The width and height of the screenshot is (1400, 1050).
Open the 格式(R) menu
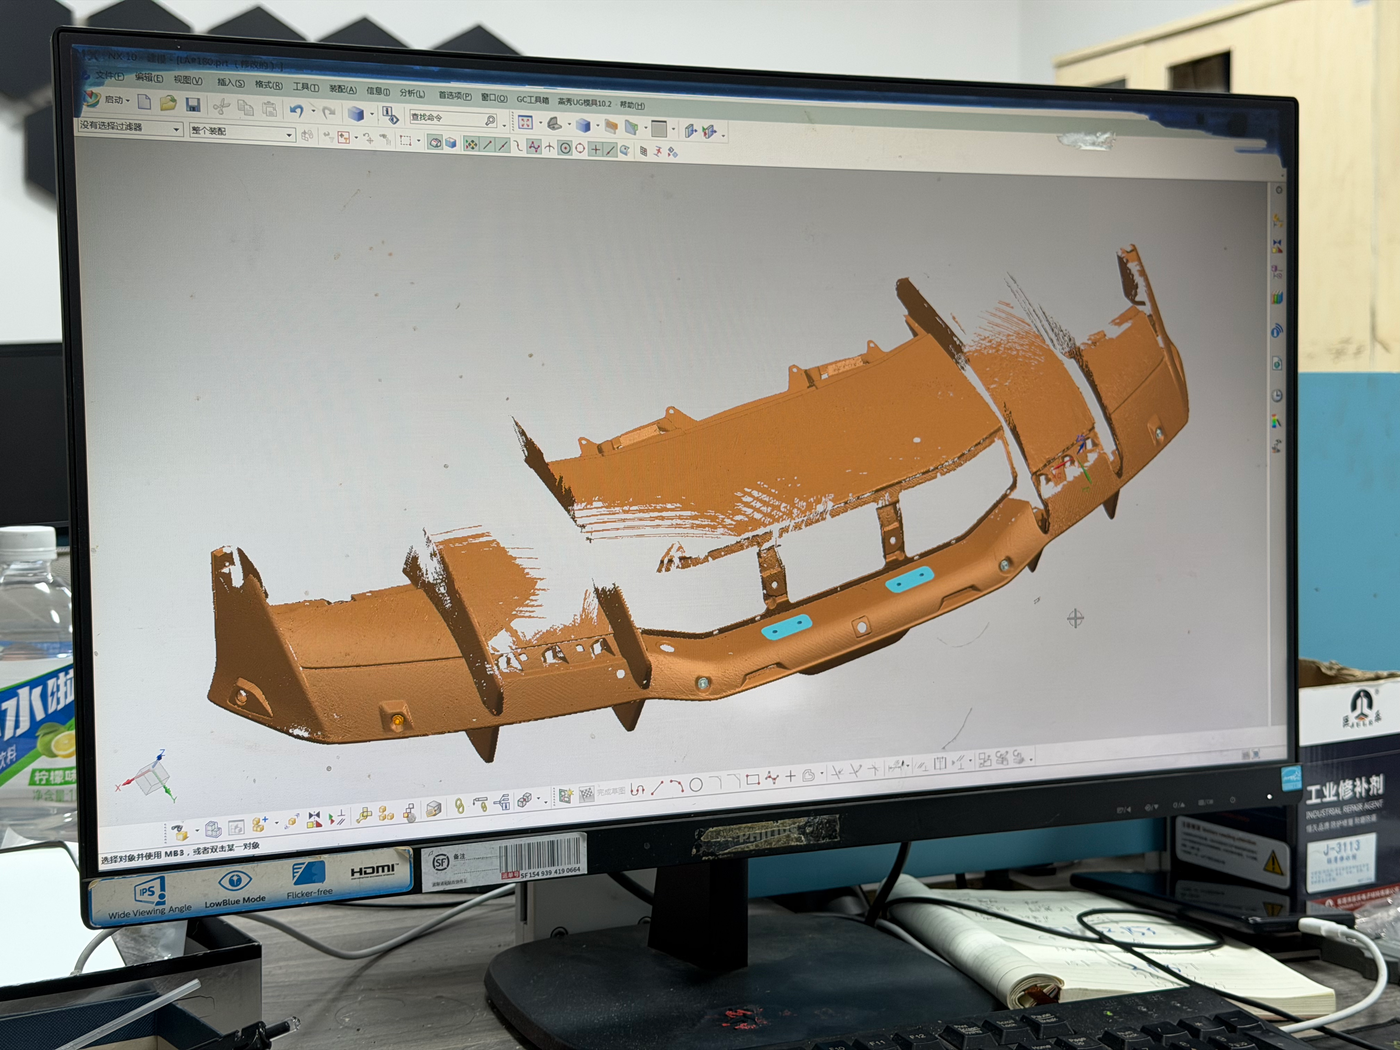click(x=268, y=85)
